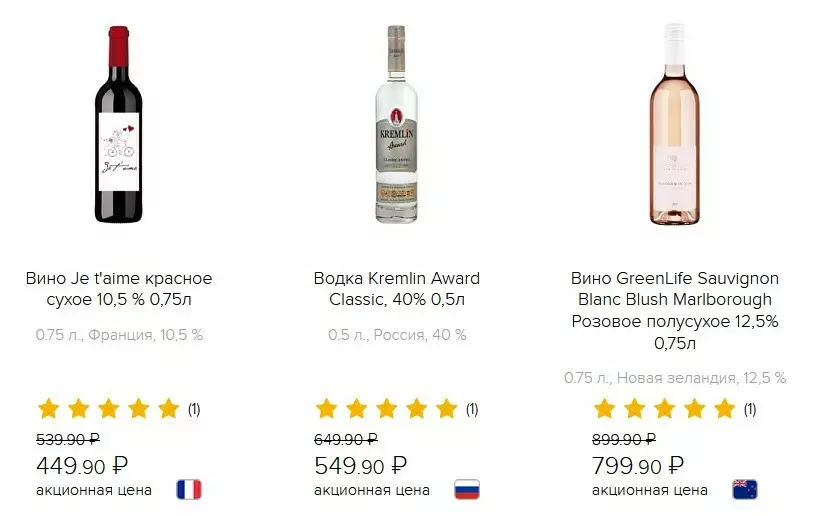The width and height of the screenshot is (819, 516).
Task: Click the GreenLife wine star rating
Action: 664,408
